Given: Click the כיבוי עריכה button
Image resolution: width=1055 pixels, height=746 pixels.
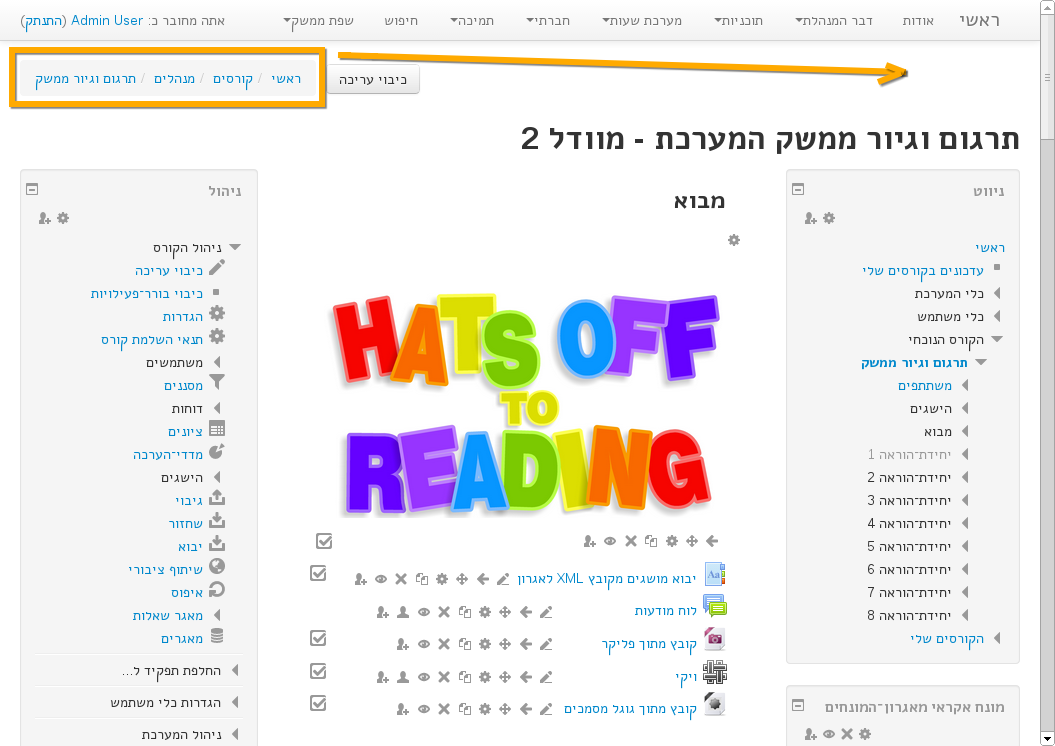Looking at the screenshot, I should click(x=373, y=79).
